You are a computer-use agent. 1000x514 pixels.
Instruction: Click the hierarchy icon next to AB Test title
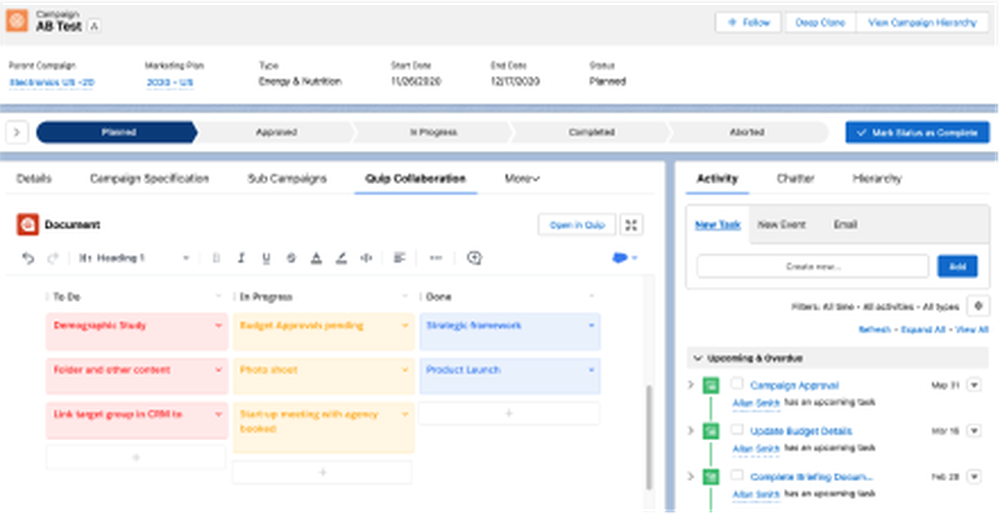coord(94,26)
